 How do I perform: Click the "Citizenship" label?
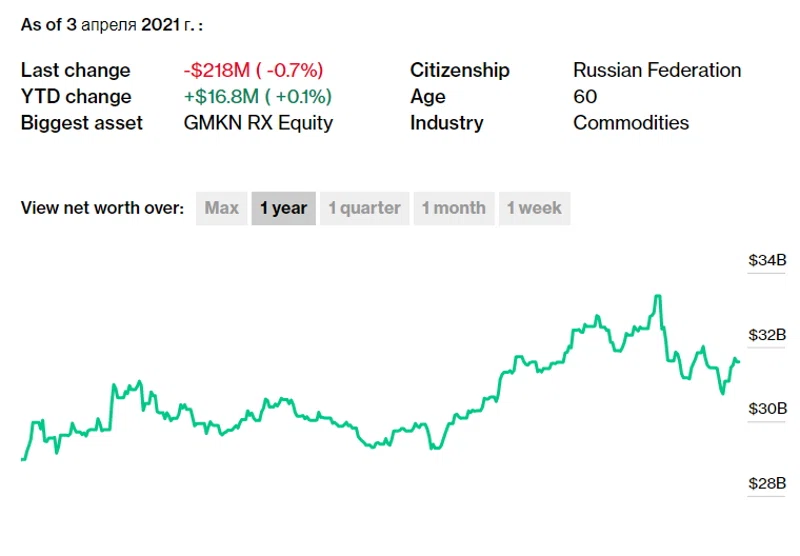point(459,70)
